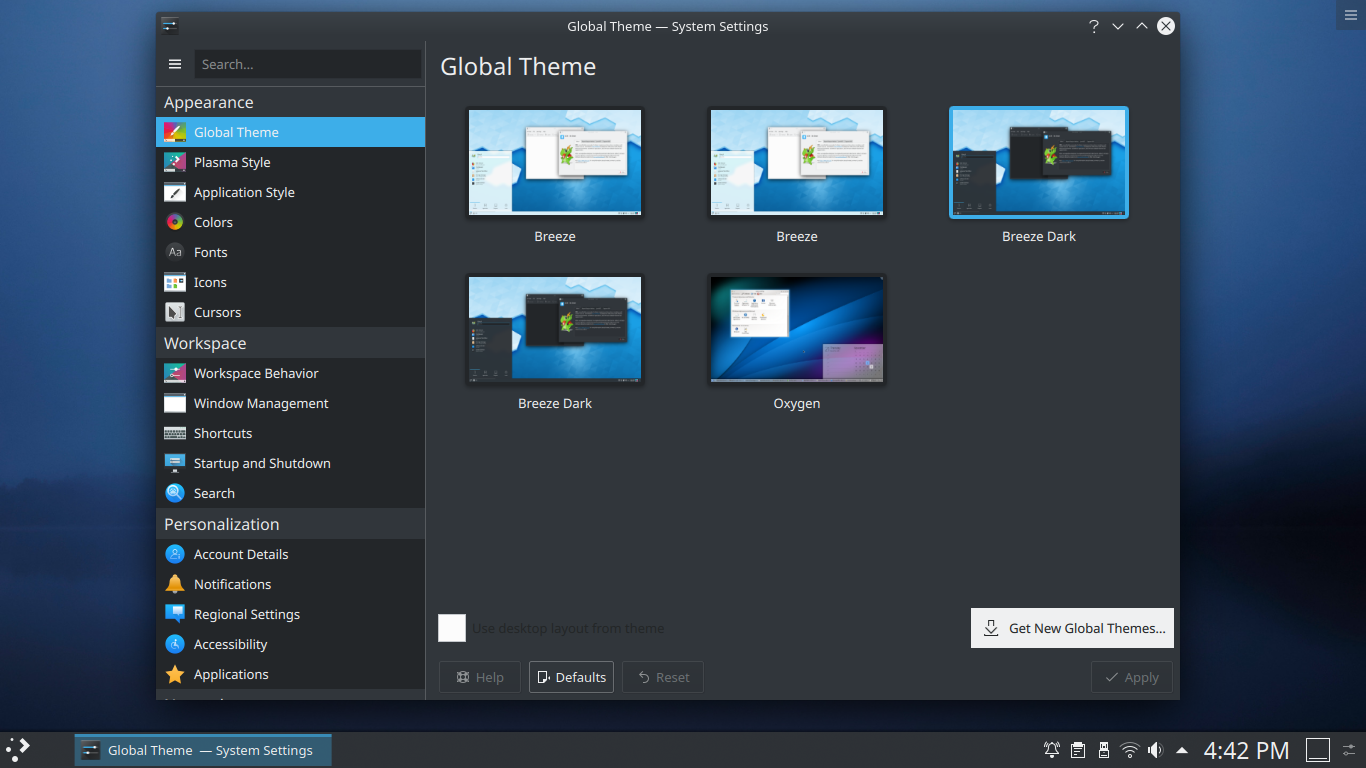This screenshot has width=1366, height=768.
Task: Select the Regional Settings icon
Action: click(x=175, y=614)
